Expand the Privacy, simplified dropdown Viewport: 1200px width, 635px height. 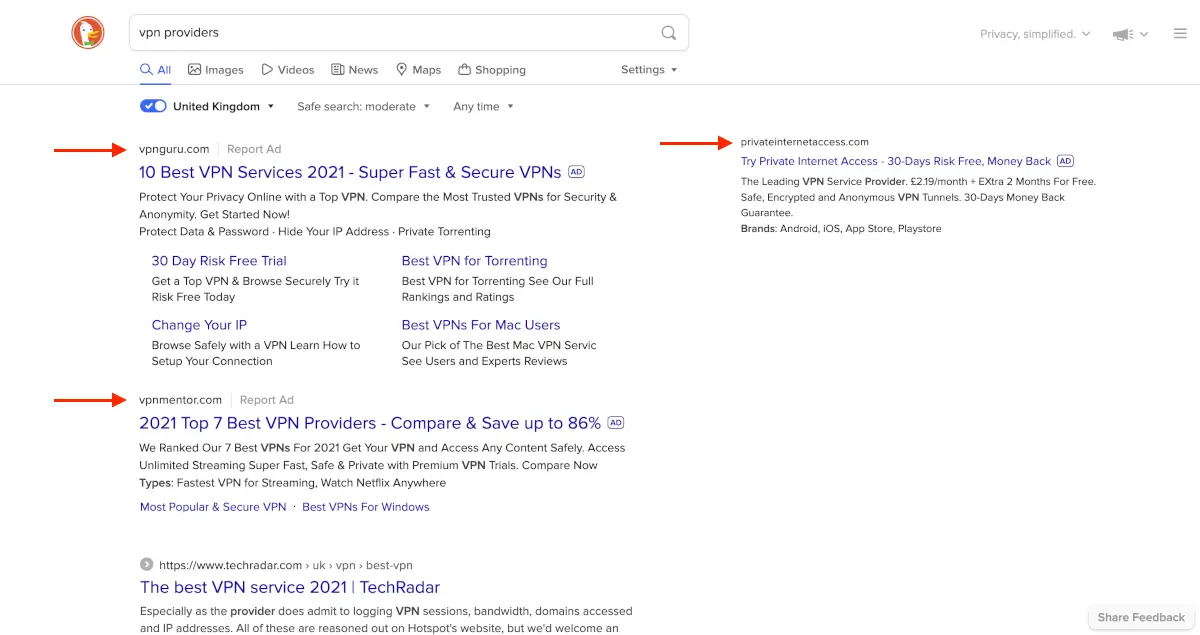coord(1035,34)
